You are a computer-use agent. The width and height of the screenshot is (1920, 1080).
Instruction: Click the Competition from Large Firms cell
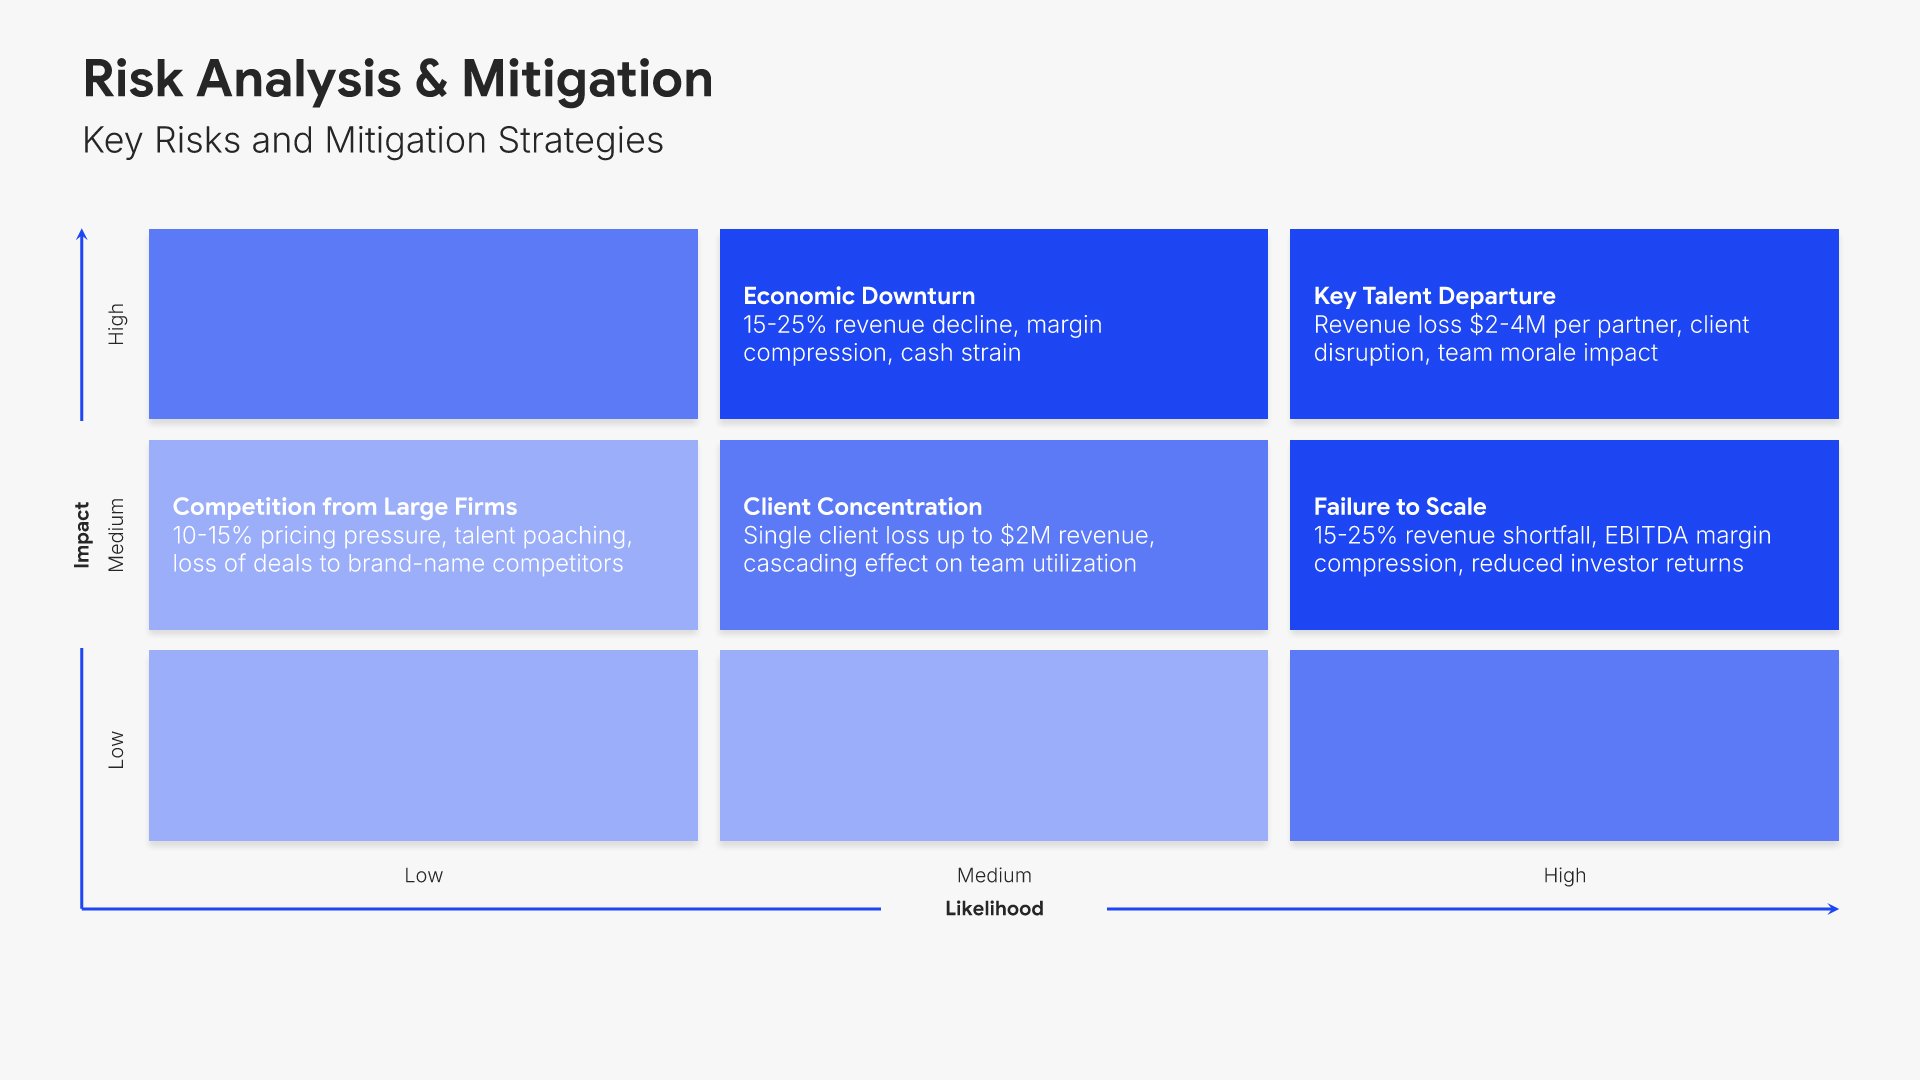tap(423, 535)
